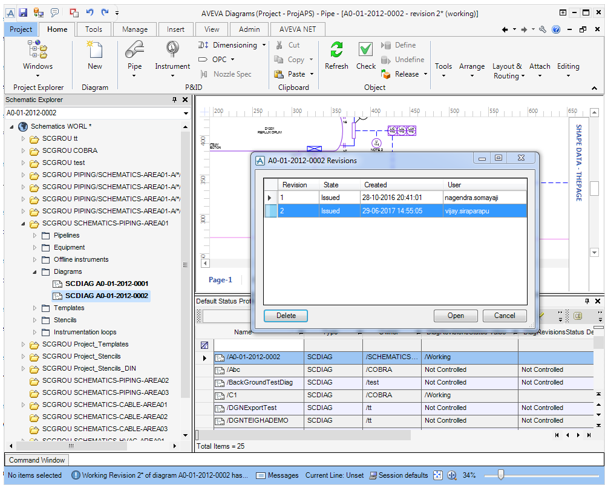Click the Define object icon

click(386, 45)
